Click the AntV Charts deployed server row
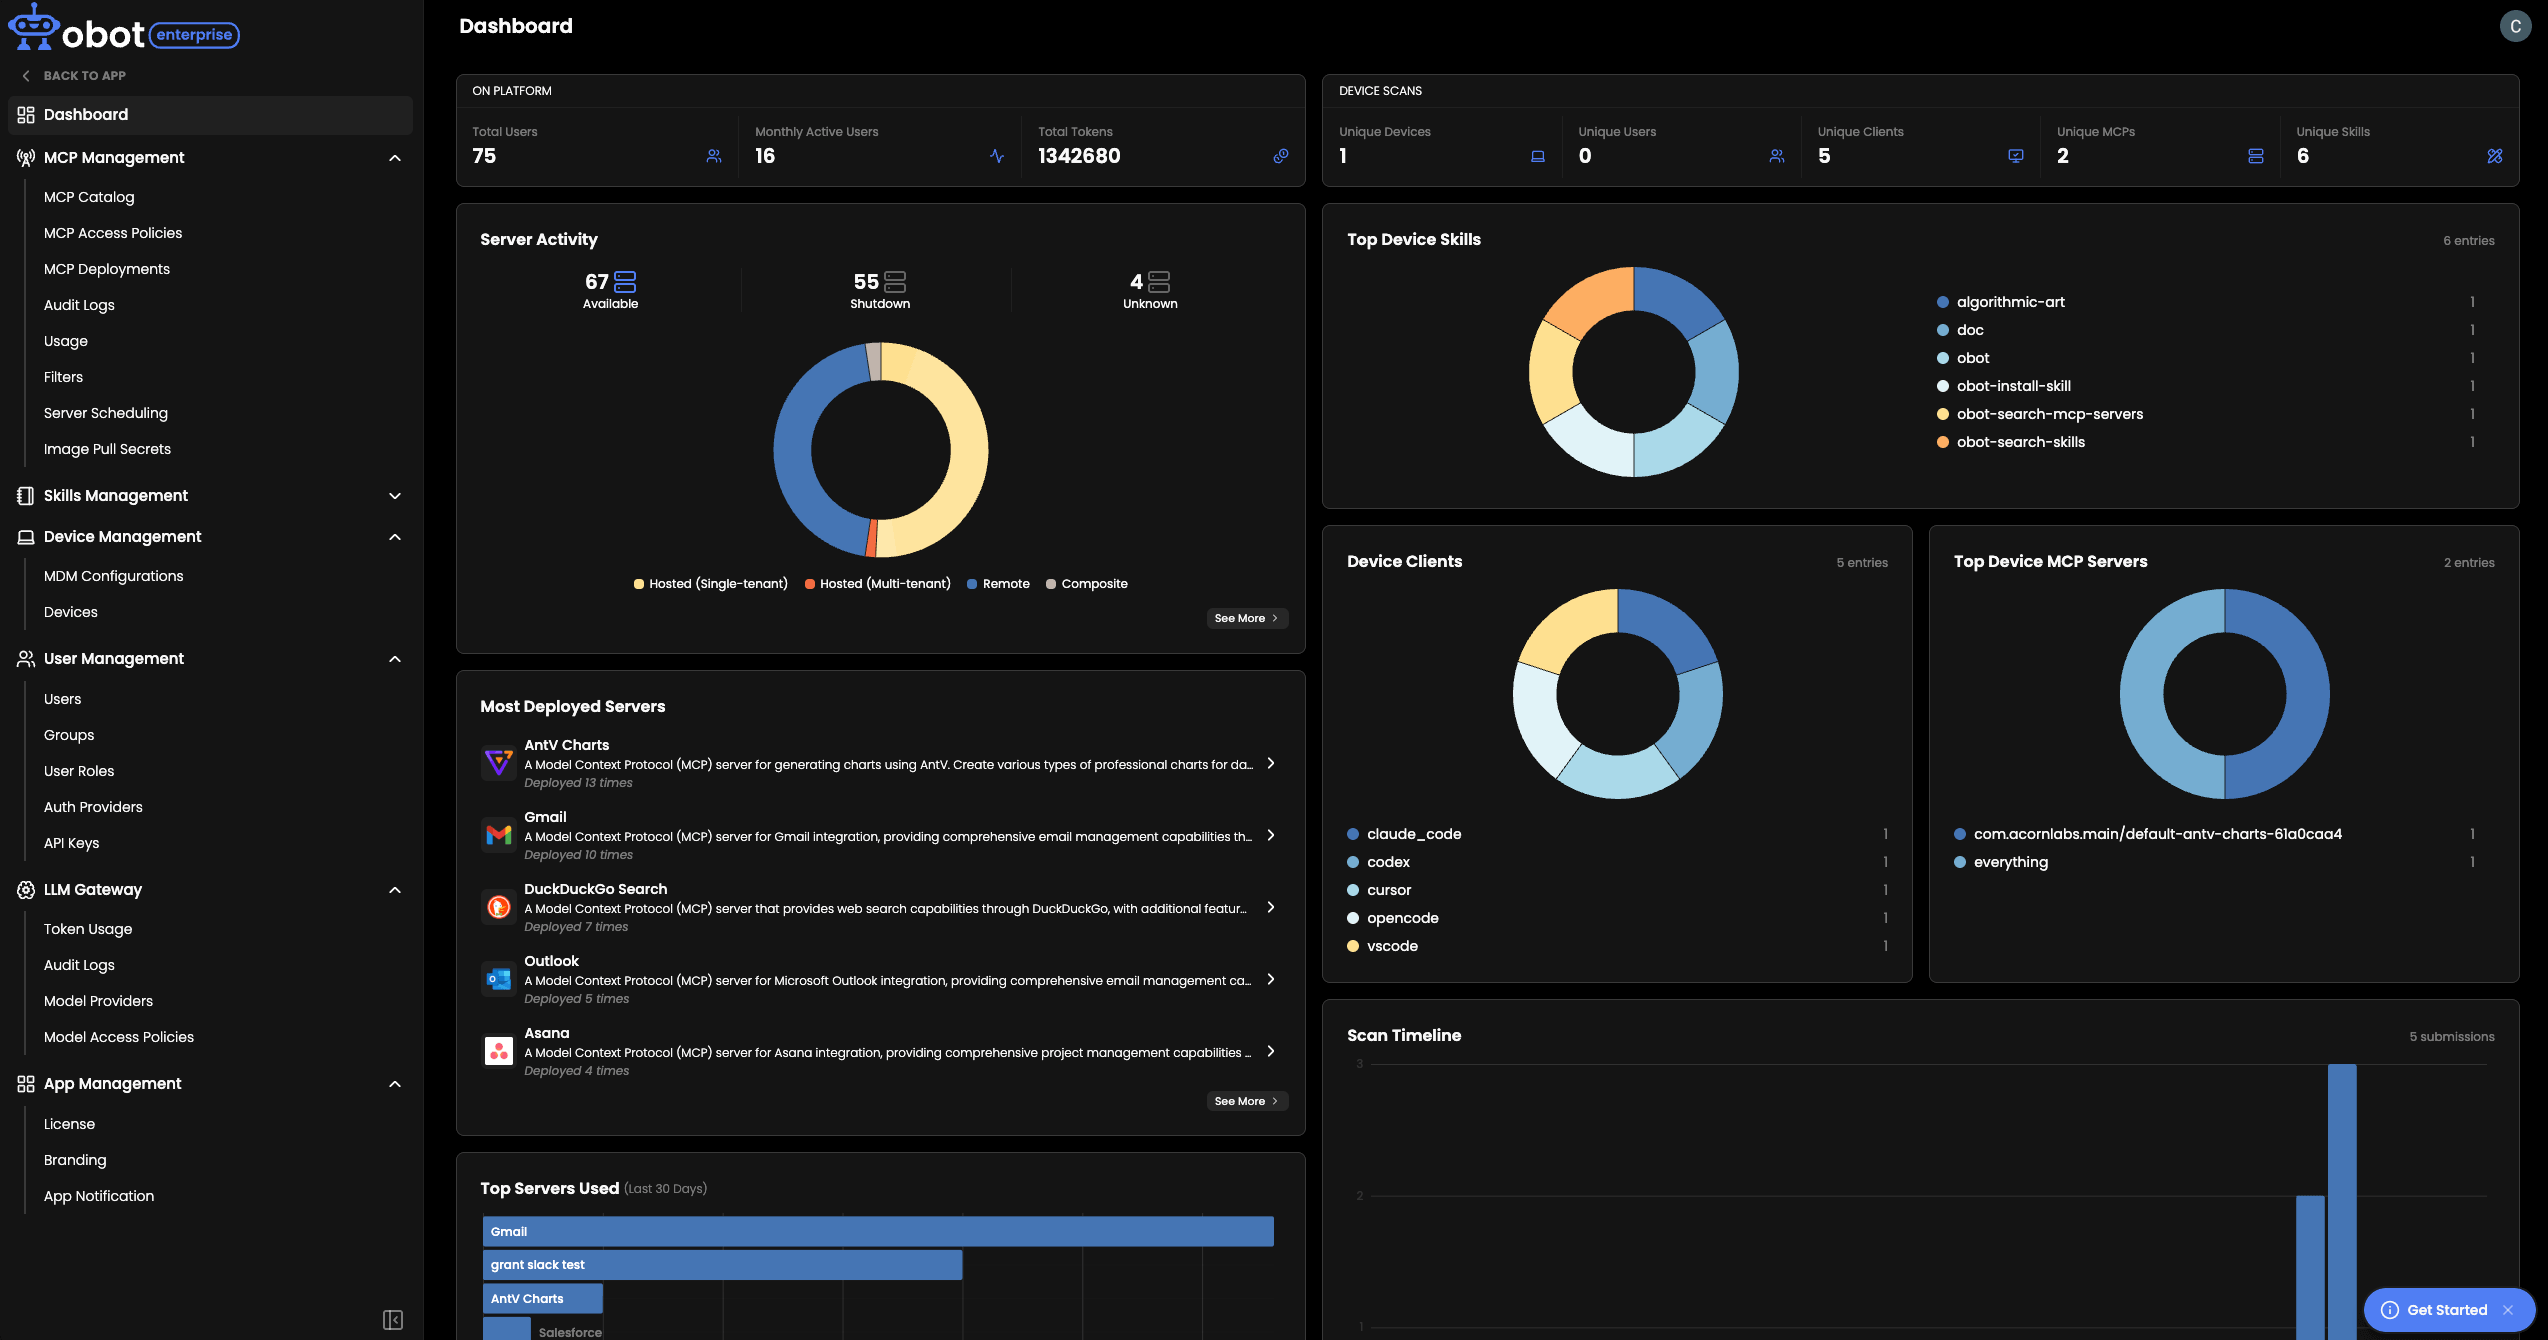Image resolution: width=2548 pixels, height=1340 pixels. tap(880, 763)
